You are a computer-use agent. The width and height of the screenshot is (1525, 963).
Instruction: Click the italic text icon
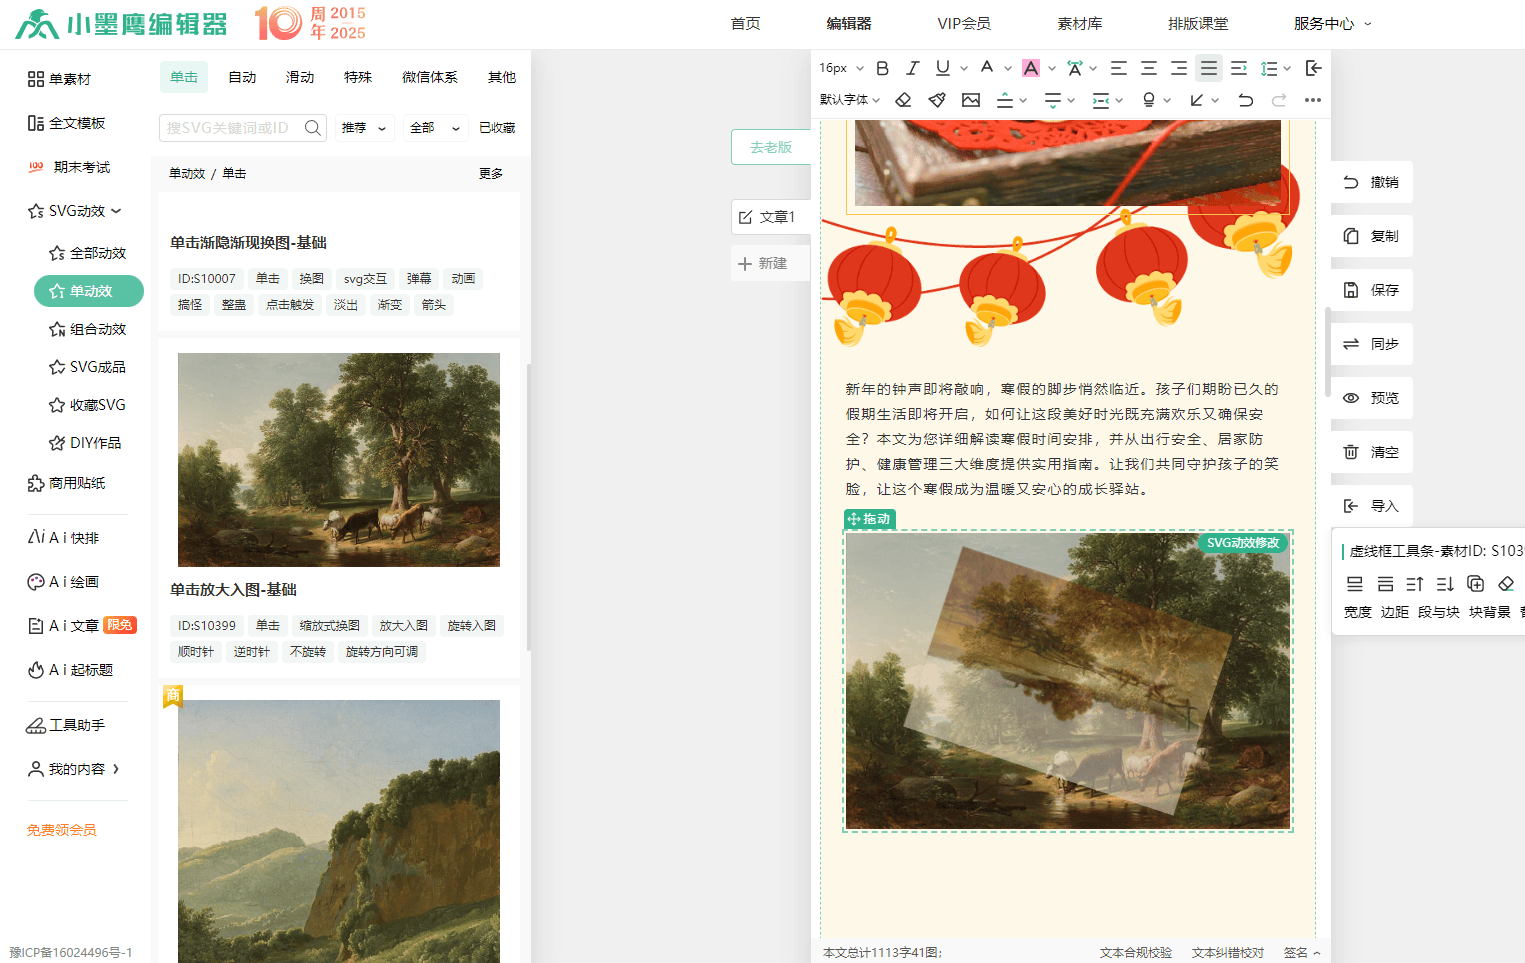912,68
